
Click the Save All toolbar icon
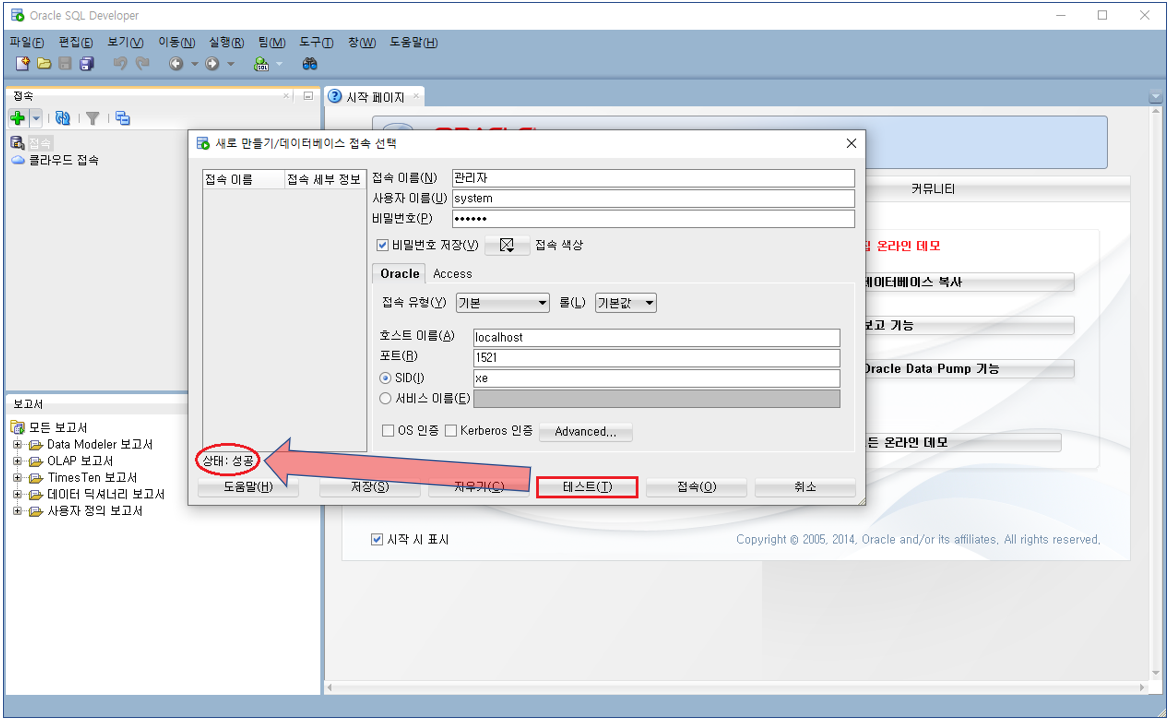(x=87, y=63)
